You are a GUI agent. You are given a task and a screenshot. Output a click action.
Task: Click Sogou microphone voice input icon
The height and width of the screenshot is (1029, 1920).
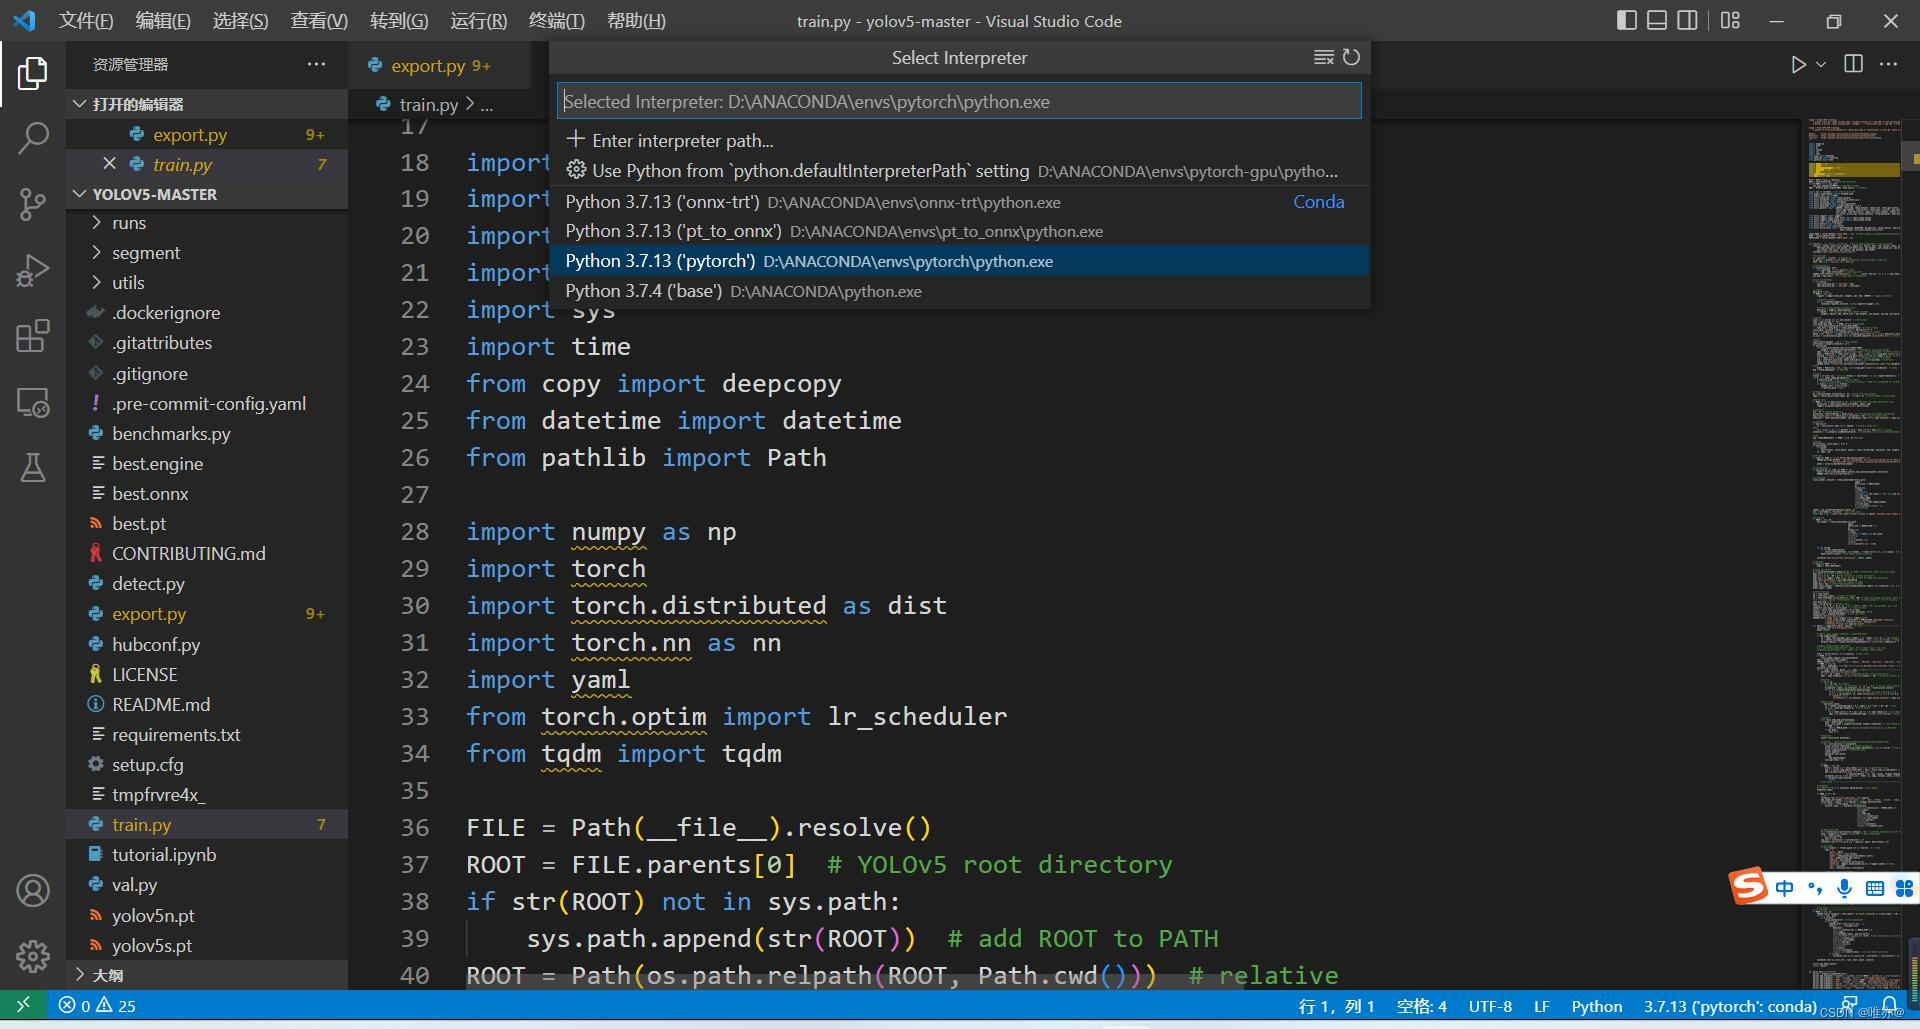pyautogui.click(x=1844, y=888)
